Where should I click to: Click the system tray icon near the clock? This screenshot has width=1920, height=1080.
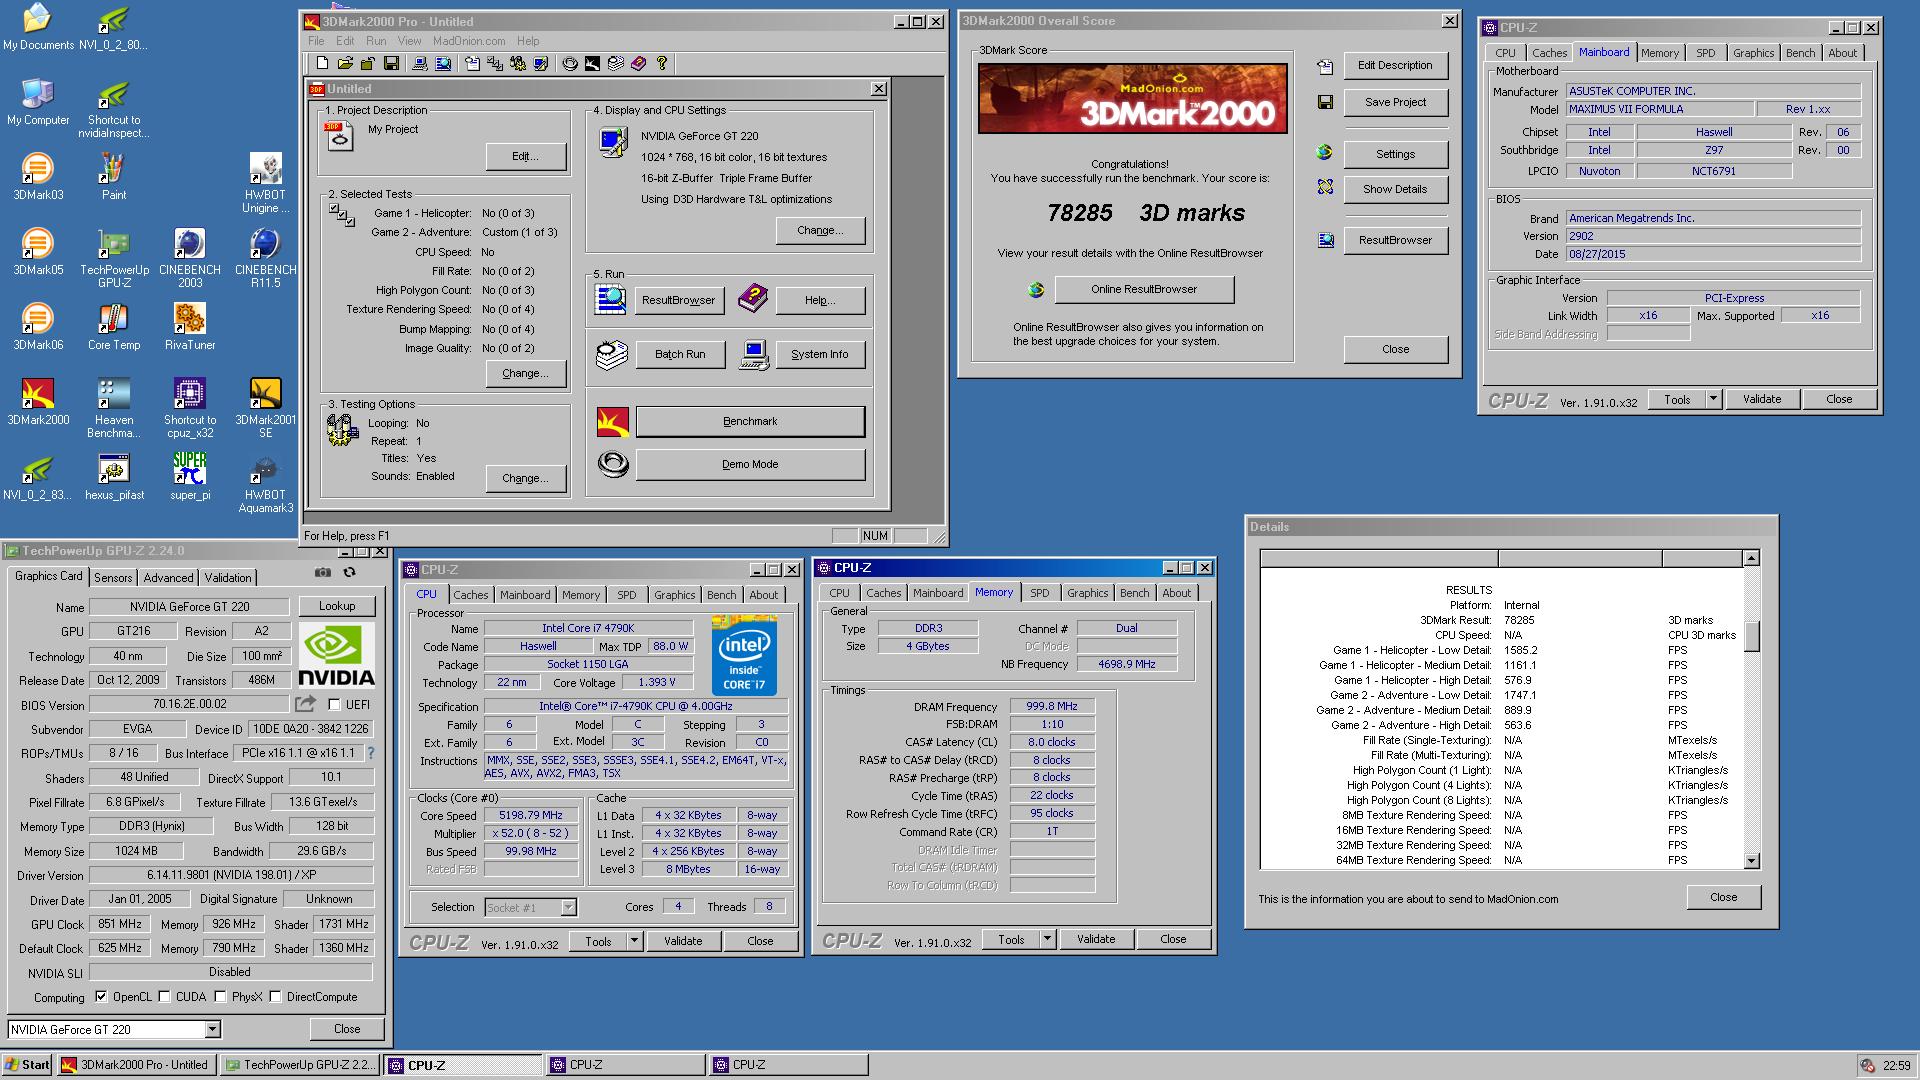[x=1867, y=1065]
